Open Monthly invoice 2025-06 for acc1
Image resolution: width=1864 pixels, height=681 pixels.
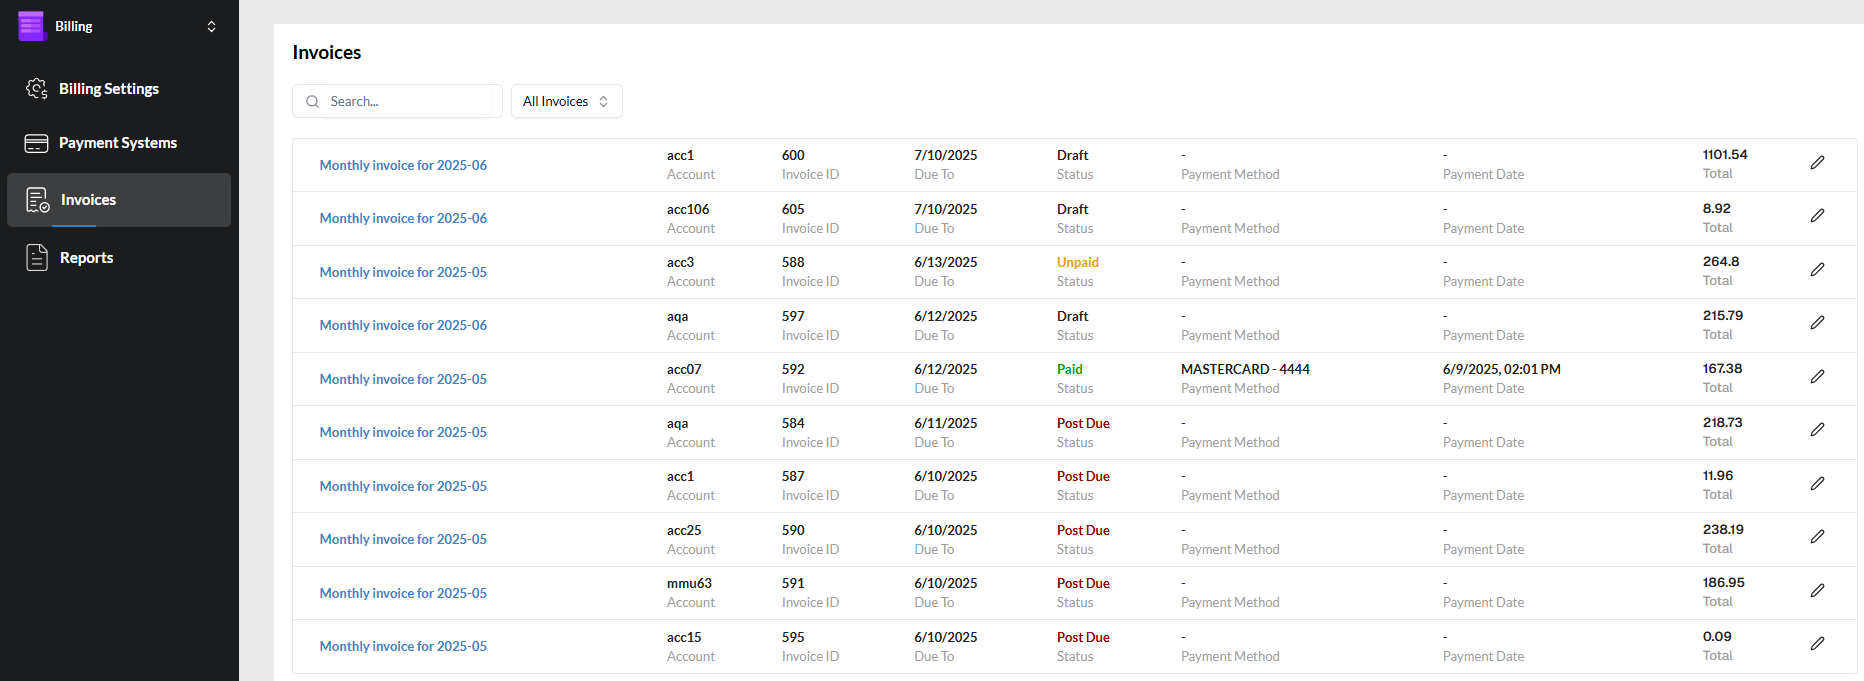coord(403,166)
